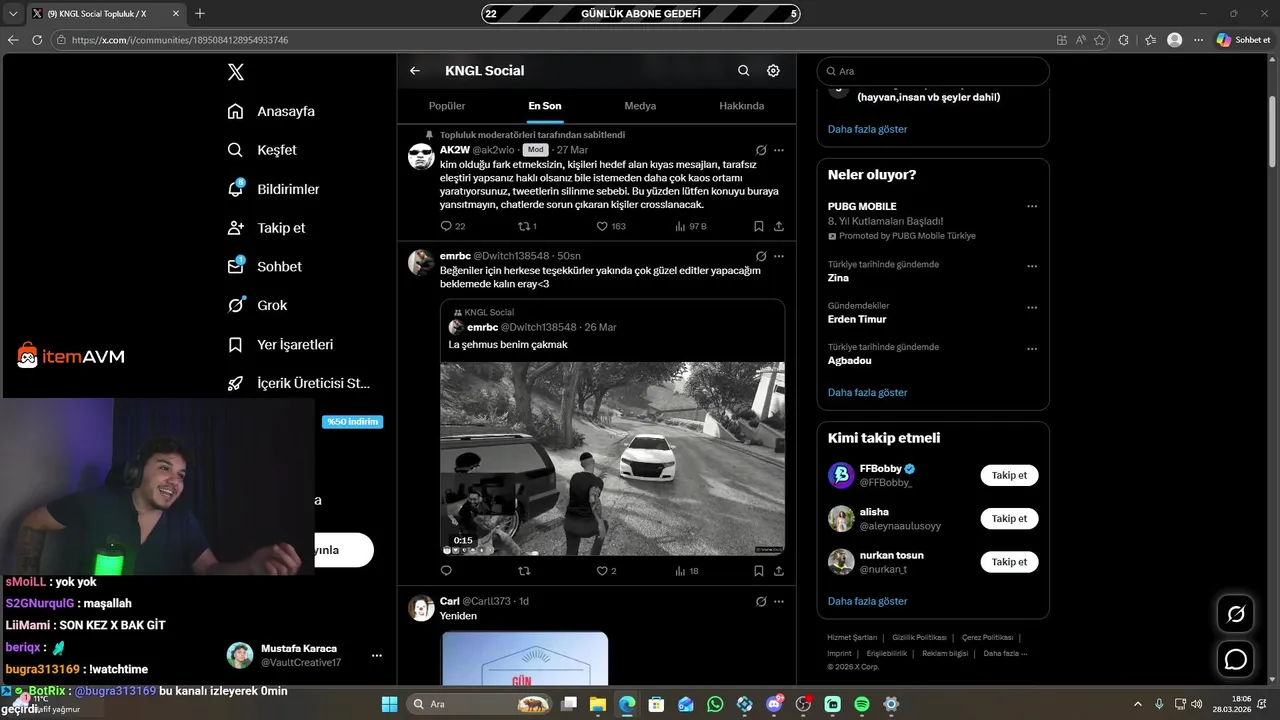Open Yer İşaretleri bookmarks
Image resolution: width=1280 pixels, height=720 pixels.
(280, 345)
